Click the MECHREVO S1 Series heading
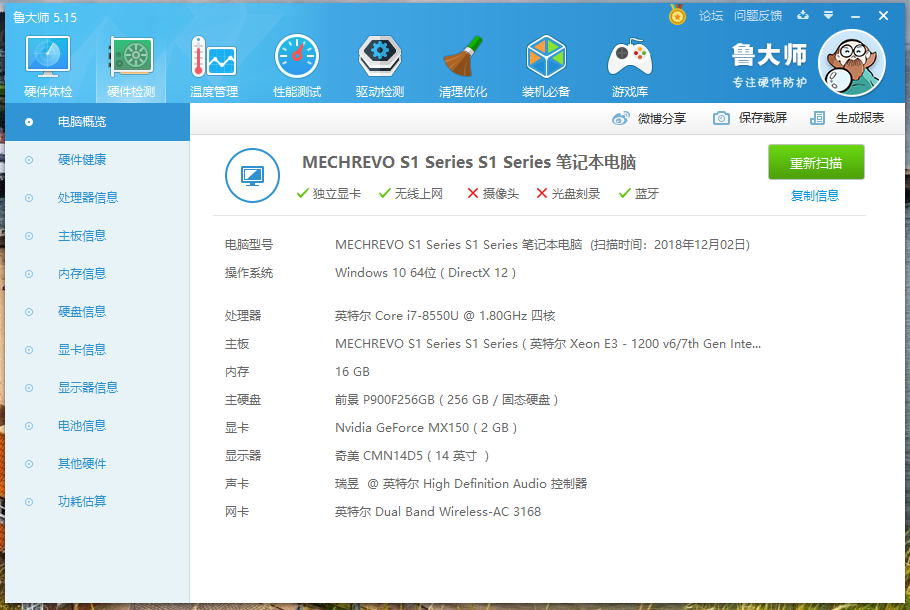Screen dimensions: 910x610 coord(469,162)
